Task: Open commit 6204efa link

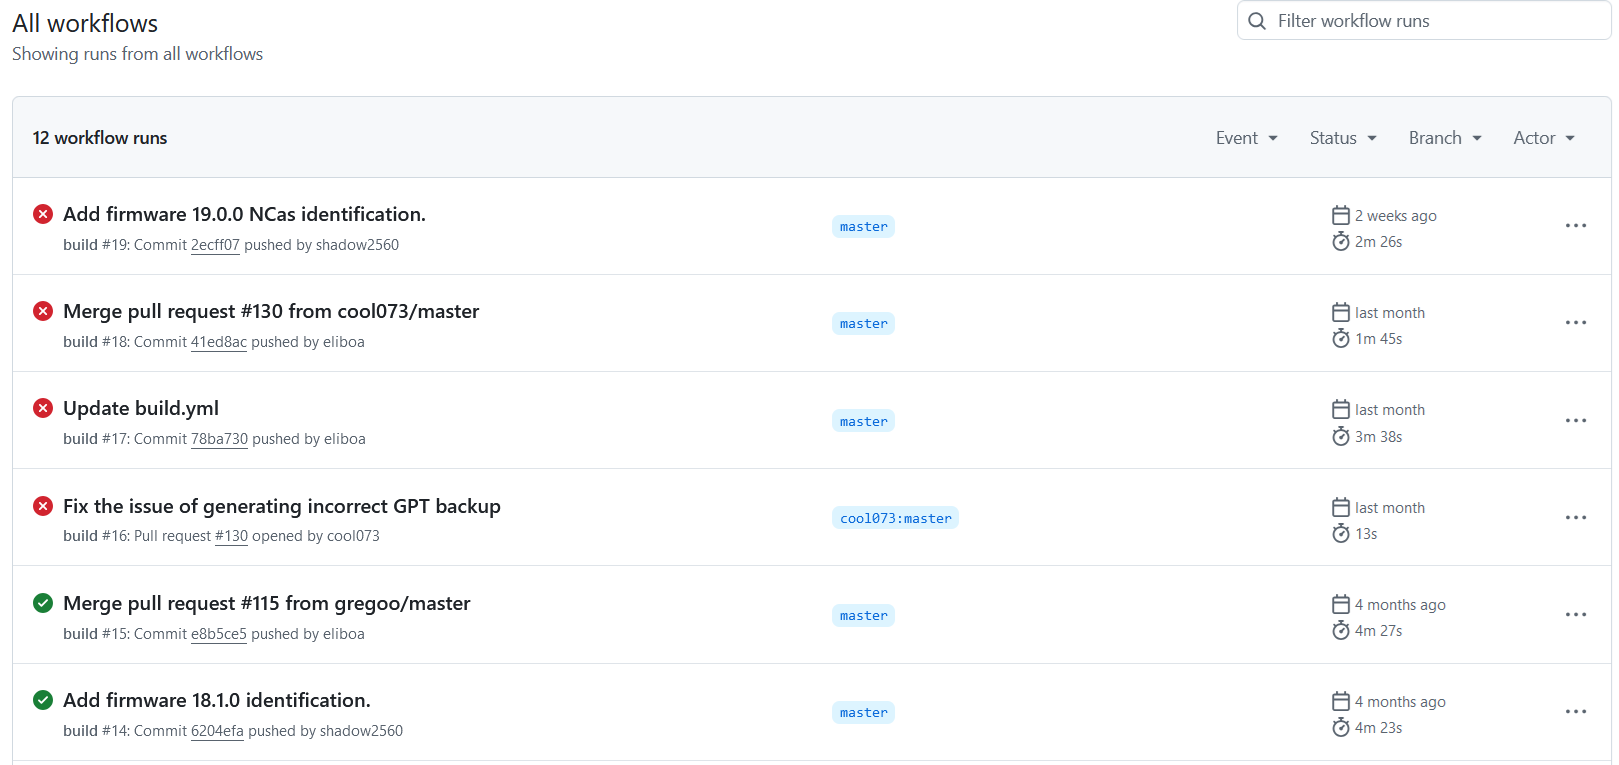Action: point(217,731)
